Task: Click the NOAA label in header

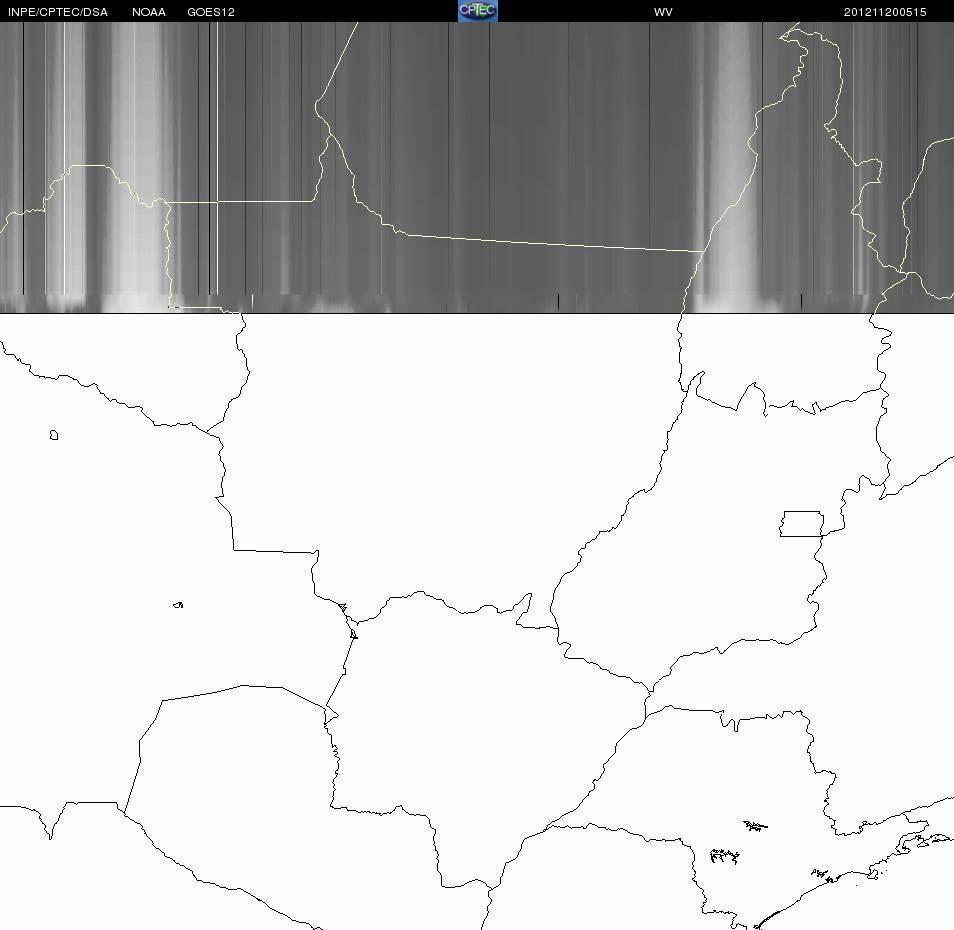Action: 148,12
